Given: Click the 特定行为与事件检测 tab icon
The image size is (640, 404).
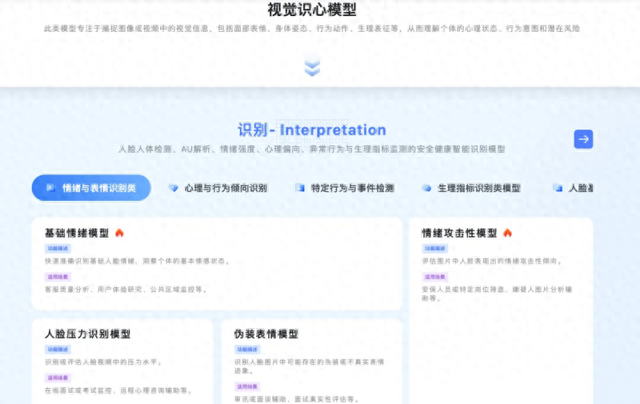Looking at the screenshot, I should (x=300, y=188).
